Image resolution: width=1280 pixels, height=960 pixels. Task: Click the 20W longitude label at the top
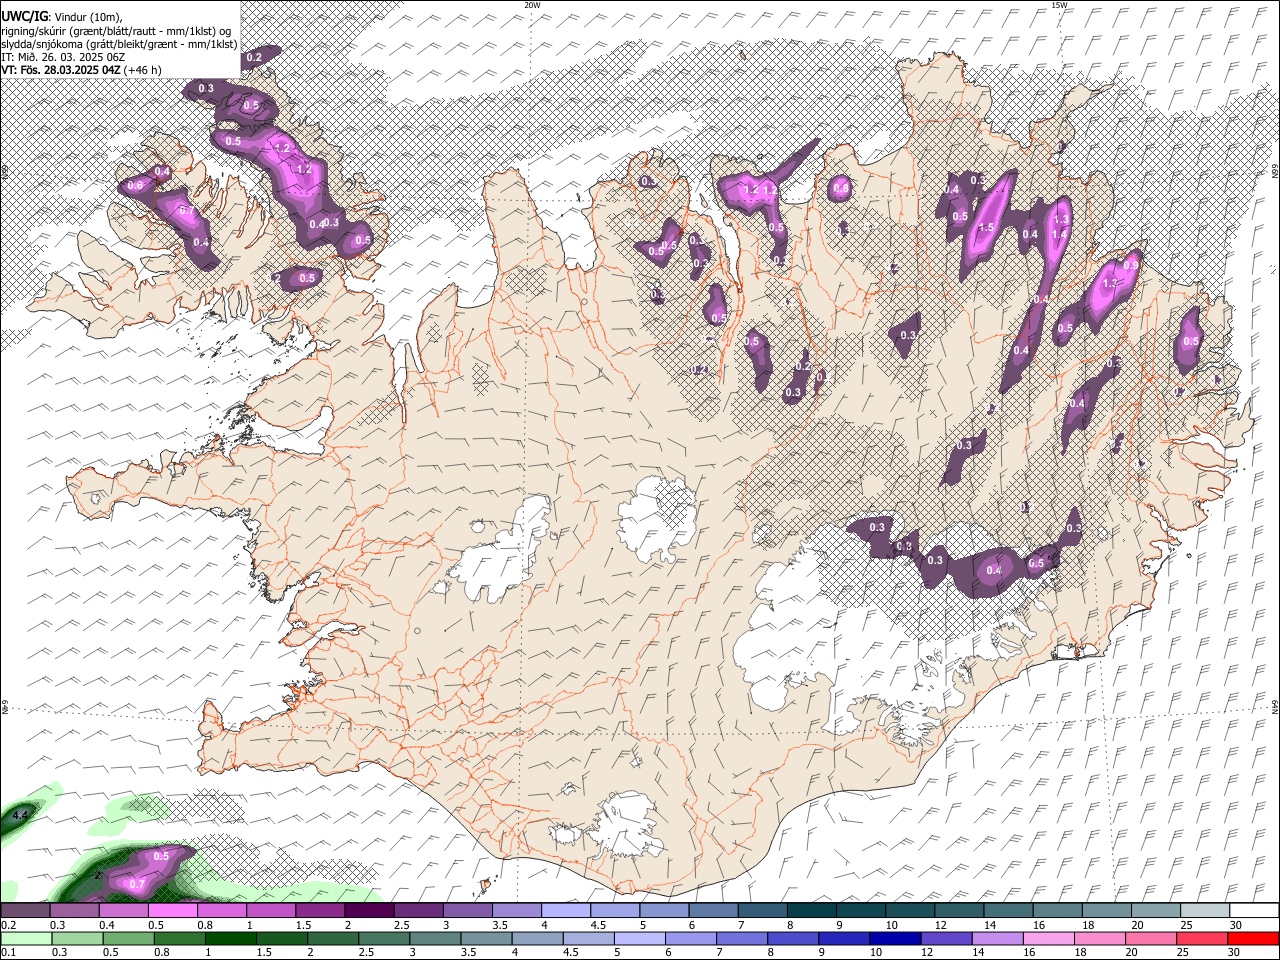click(x=532, y=5)
